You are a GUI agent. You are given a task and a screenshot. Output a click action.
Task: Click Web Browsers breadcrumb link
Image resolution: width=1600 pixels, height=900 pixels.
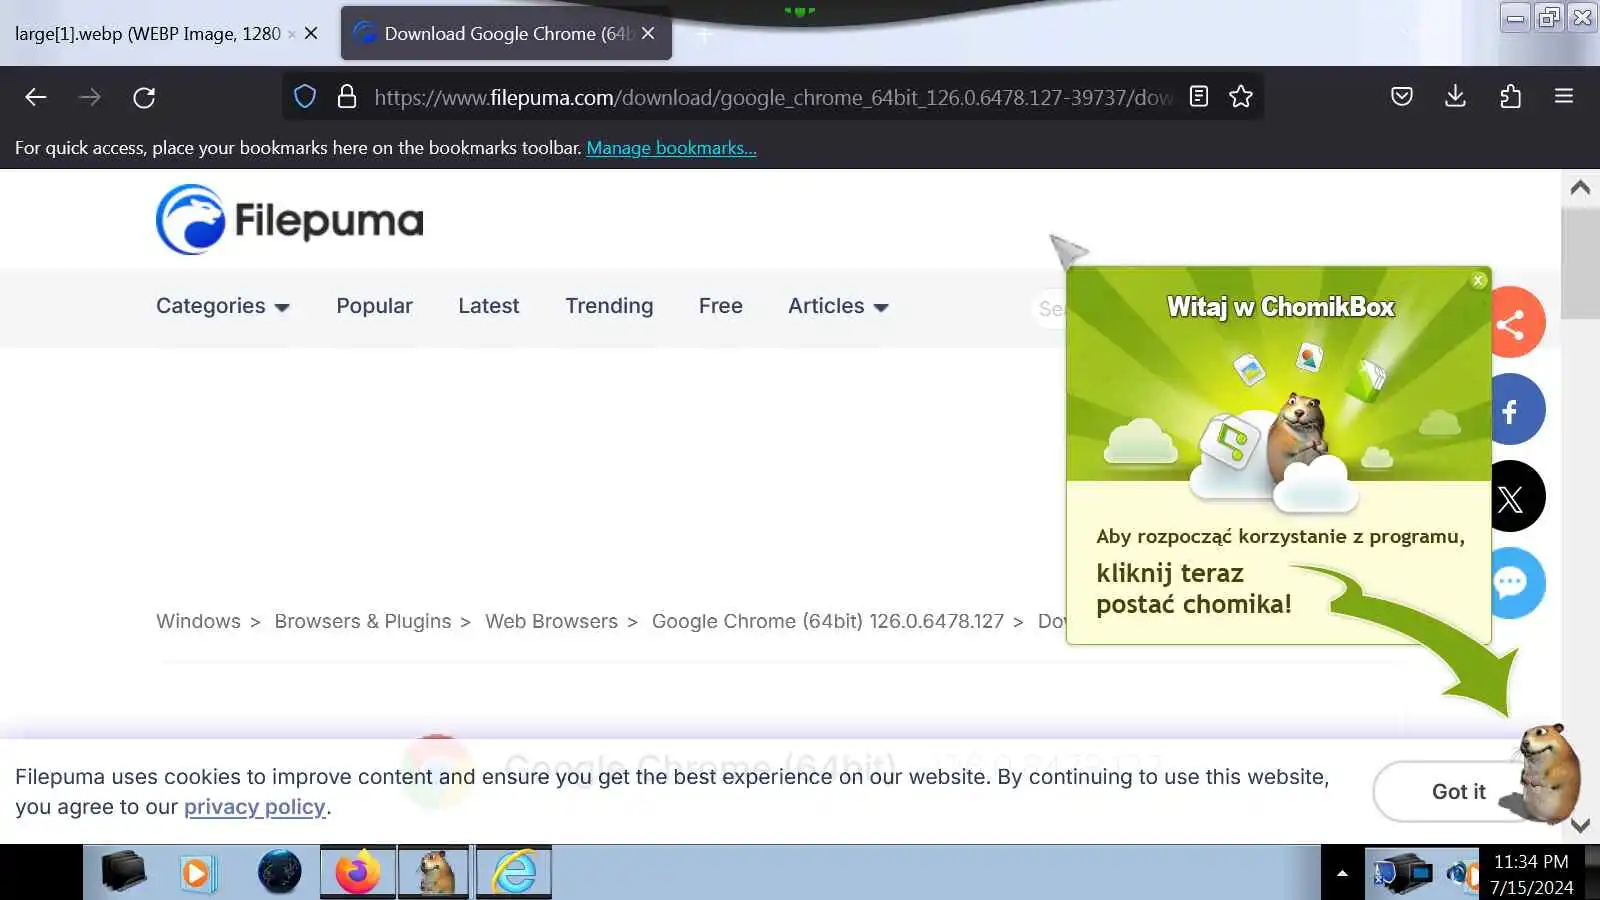pos(551,621)
